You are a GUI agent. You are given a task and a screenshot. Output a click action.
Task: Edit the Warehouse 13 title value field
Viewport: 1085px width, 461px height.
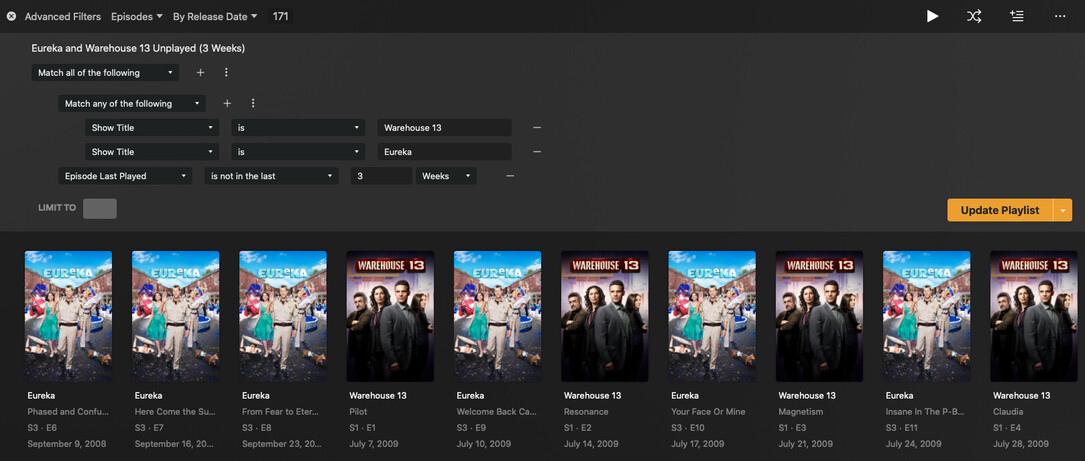click(x=444, y=128)
